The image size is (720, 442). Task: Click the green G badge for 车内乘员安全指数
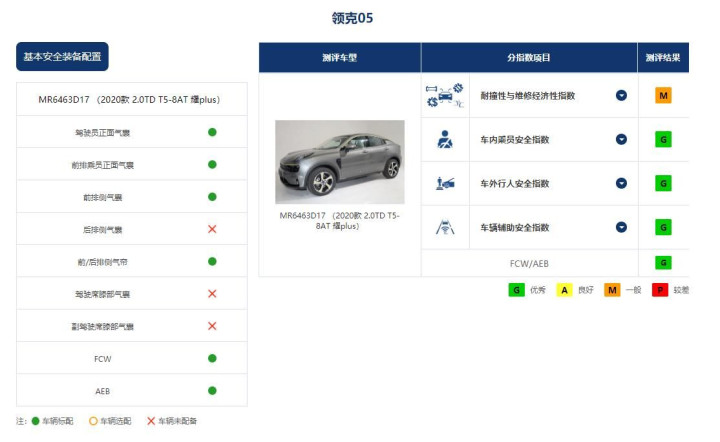(663, 140)
